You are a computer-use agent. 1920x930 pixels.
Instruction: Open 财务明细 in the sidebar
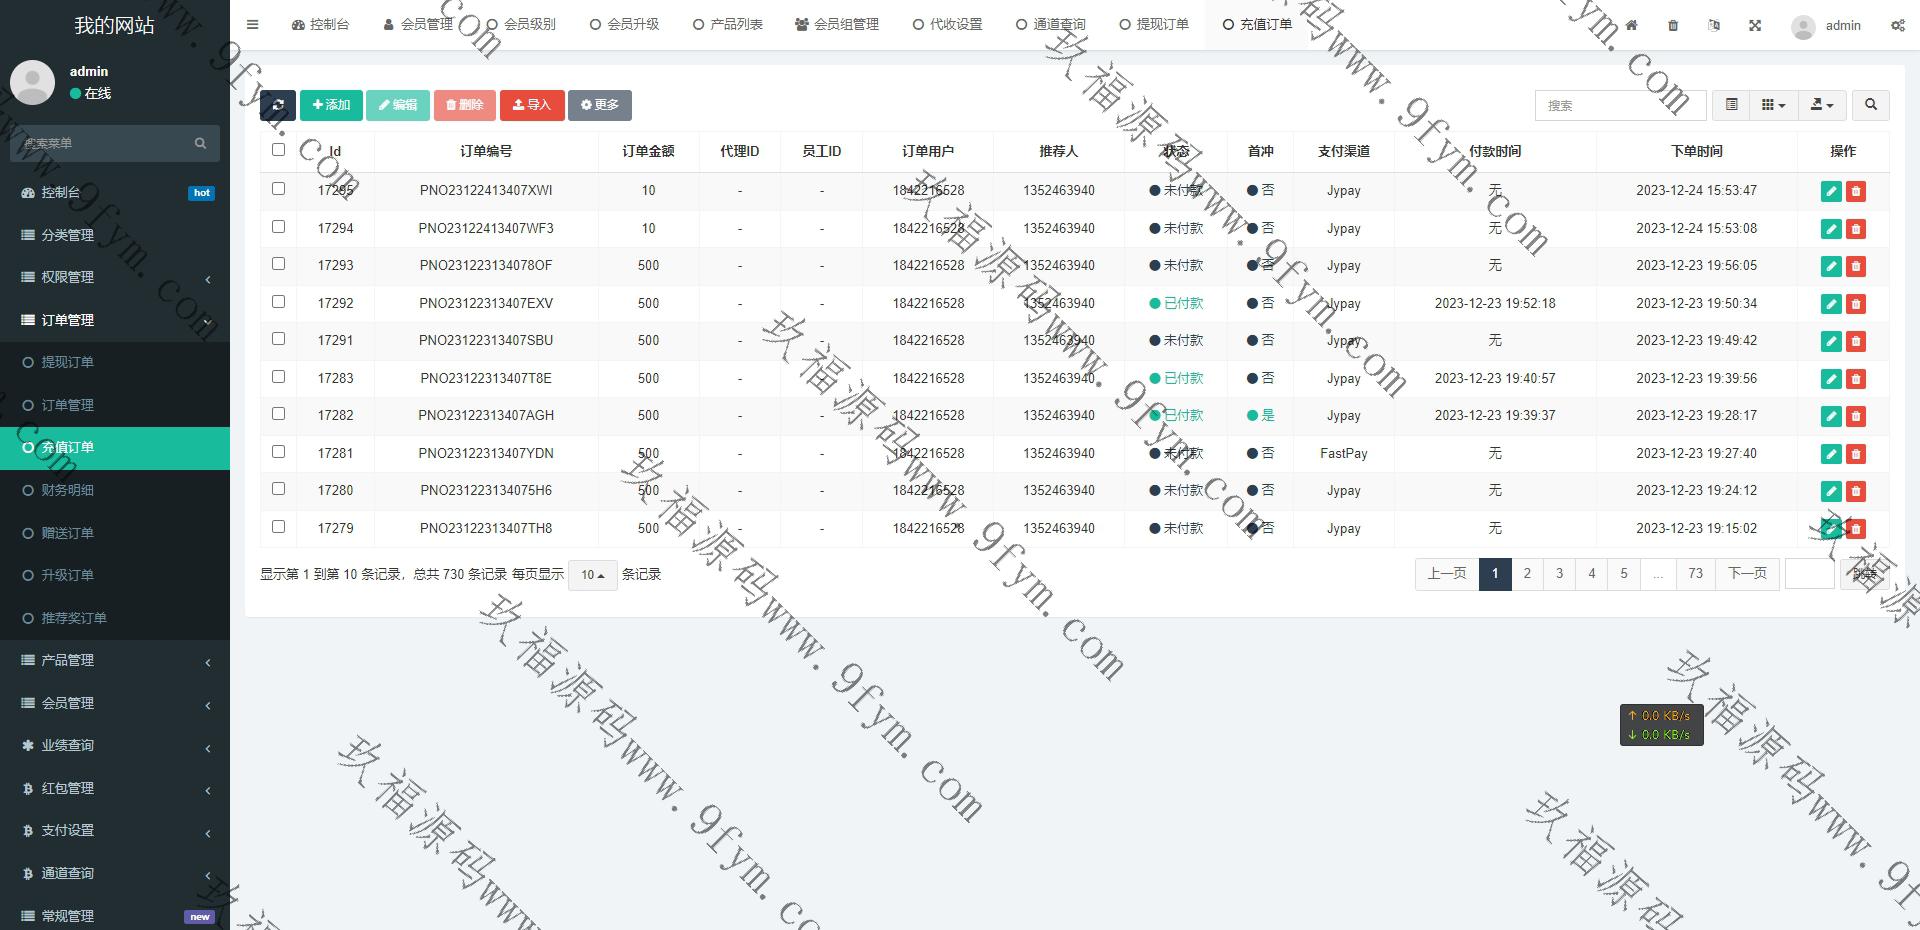point(67,490)
